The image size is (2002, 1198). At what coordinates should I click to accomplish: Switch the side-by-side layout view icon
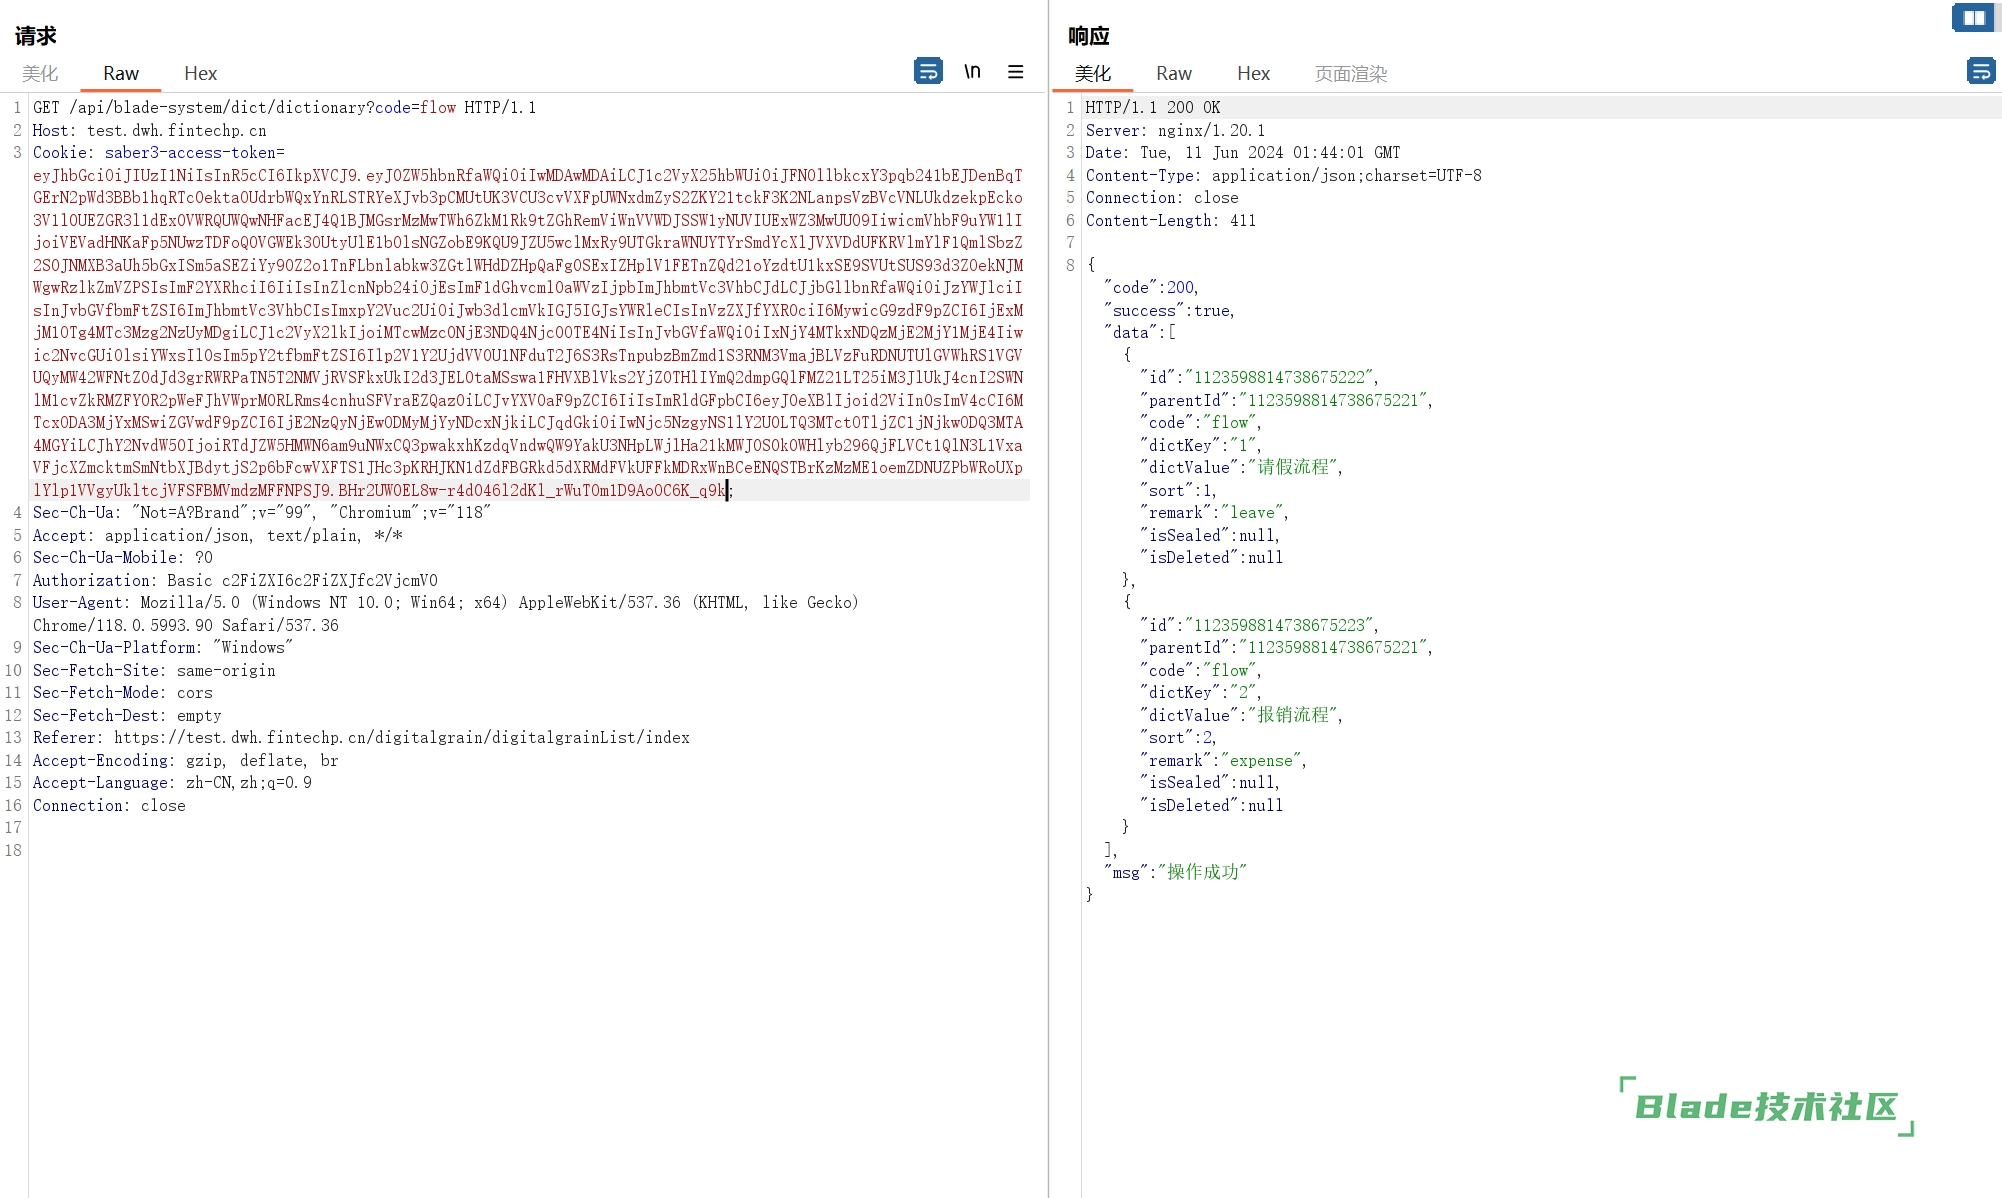click(x=1972, y=18)
